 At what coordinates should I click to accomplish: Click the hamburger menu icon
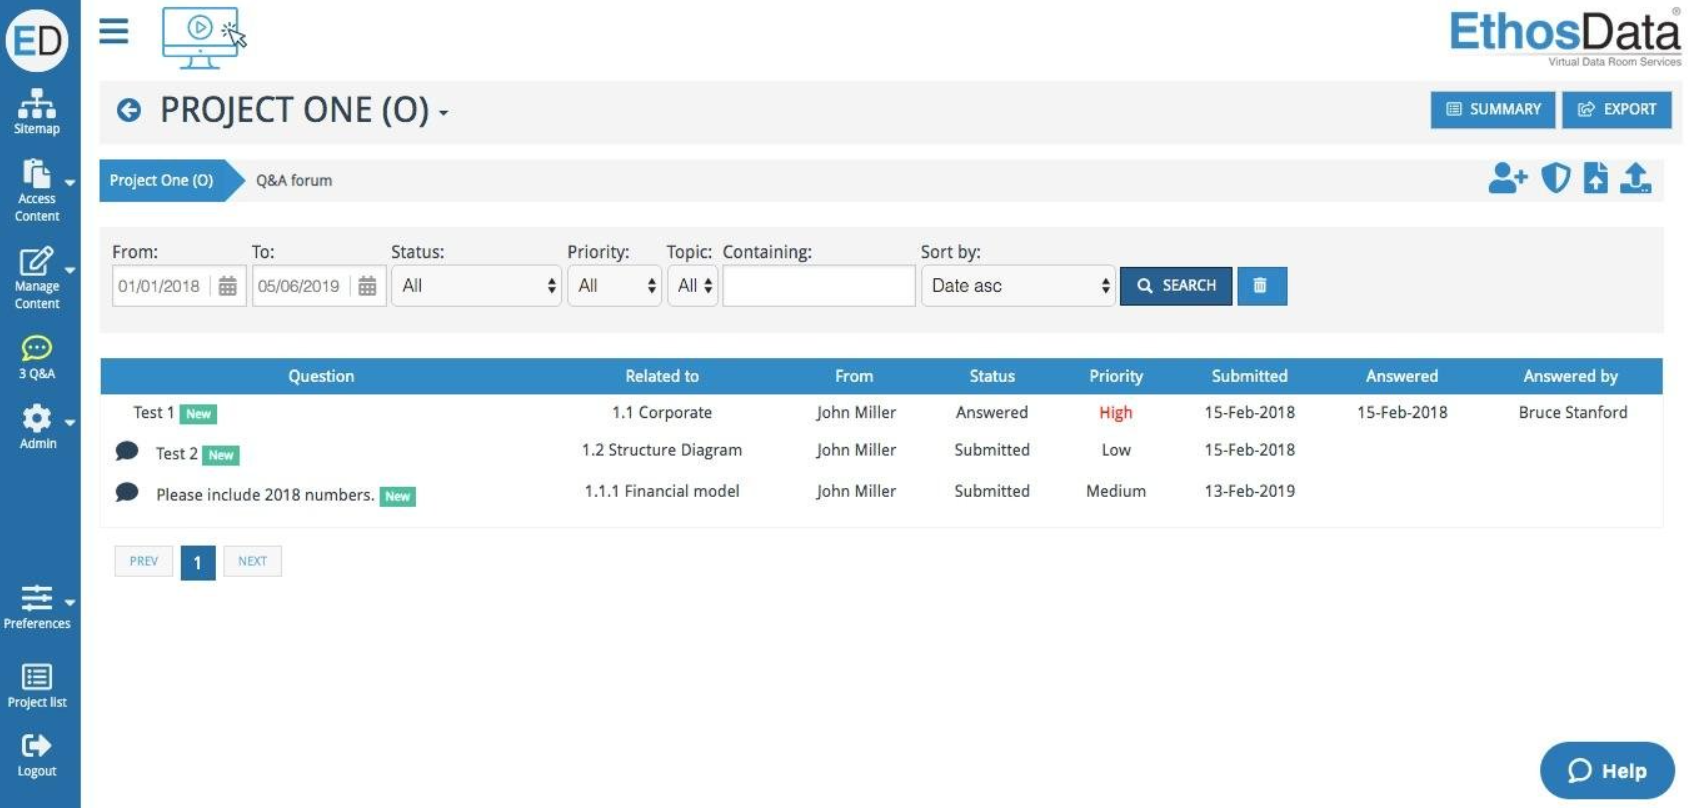click(114, 32)
